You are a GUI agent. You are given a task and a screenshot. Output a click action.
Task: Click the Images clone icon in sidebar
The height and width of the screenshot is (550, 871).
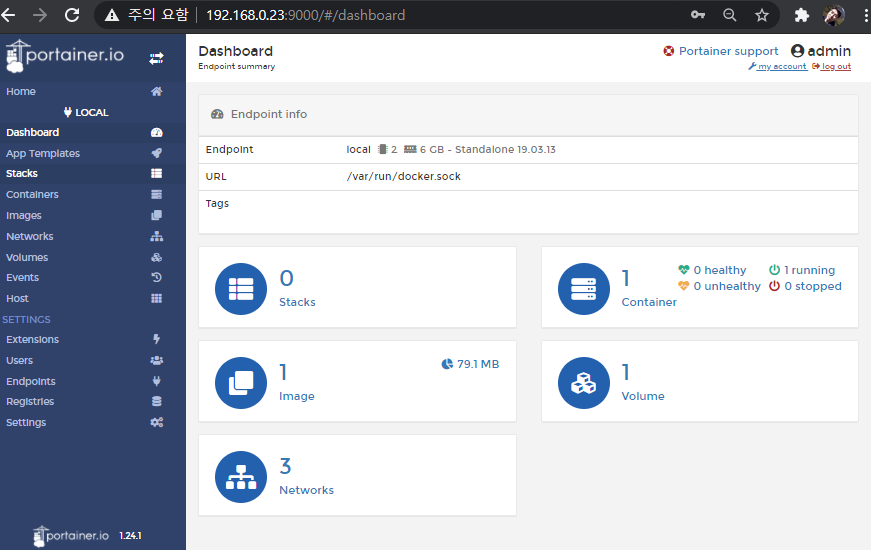157,215
